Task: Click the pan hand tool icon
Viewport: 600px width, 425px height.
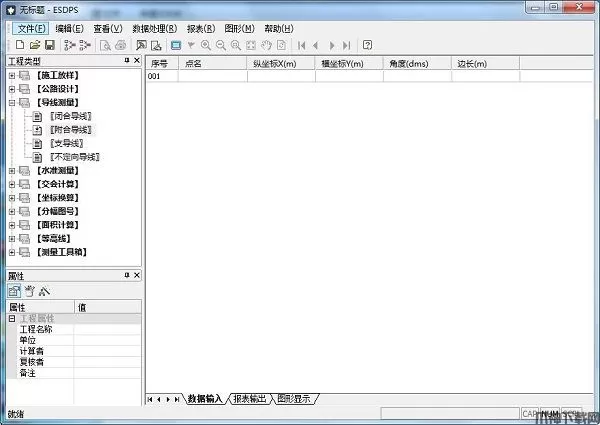Action: [x=266, y=45]
